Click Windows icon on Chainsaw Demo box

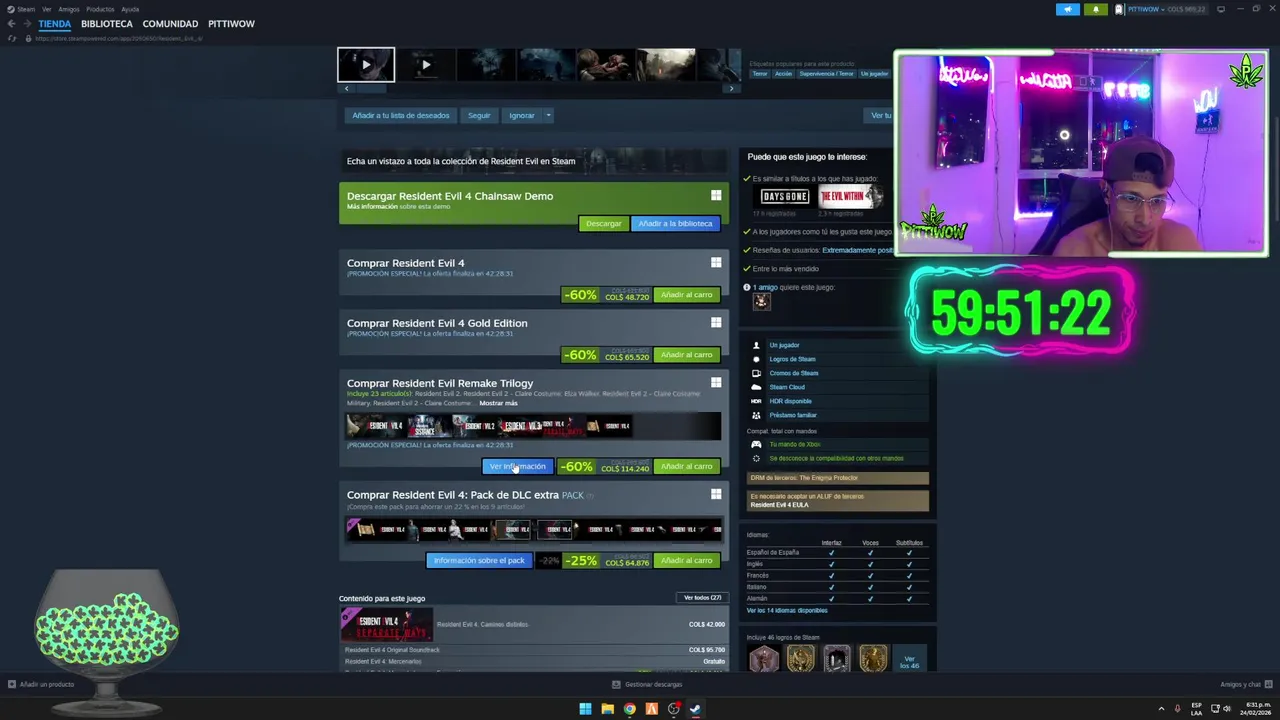[x=716, y=196]
